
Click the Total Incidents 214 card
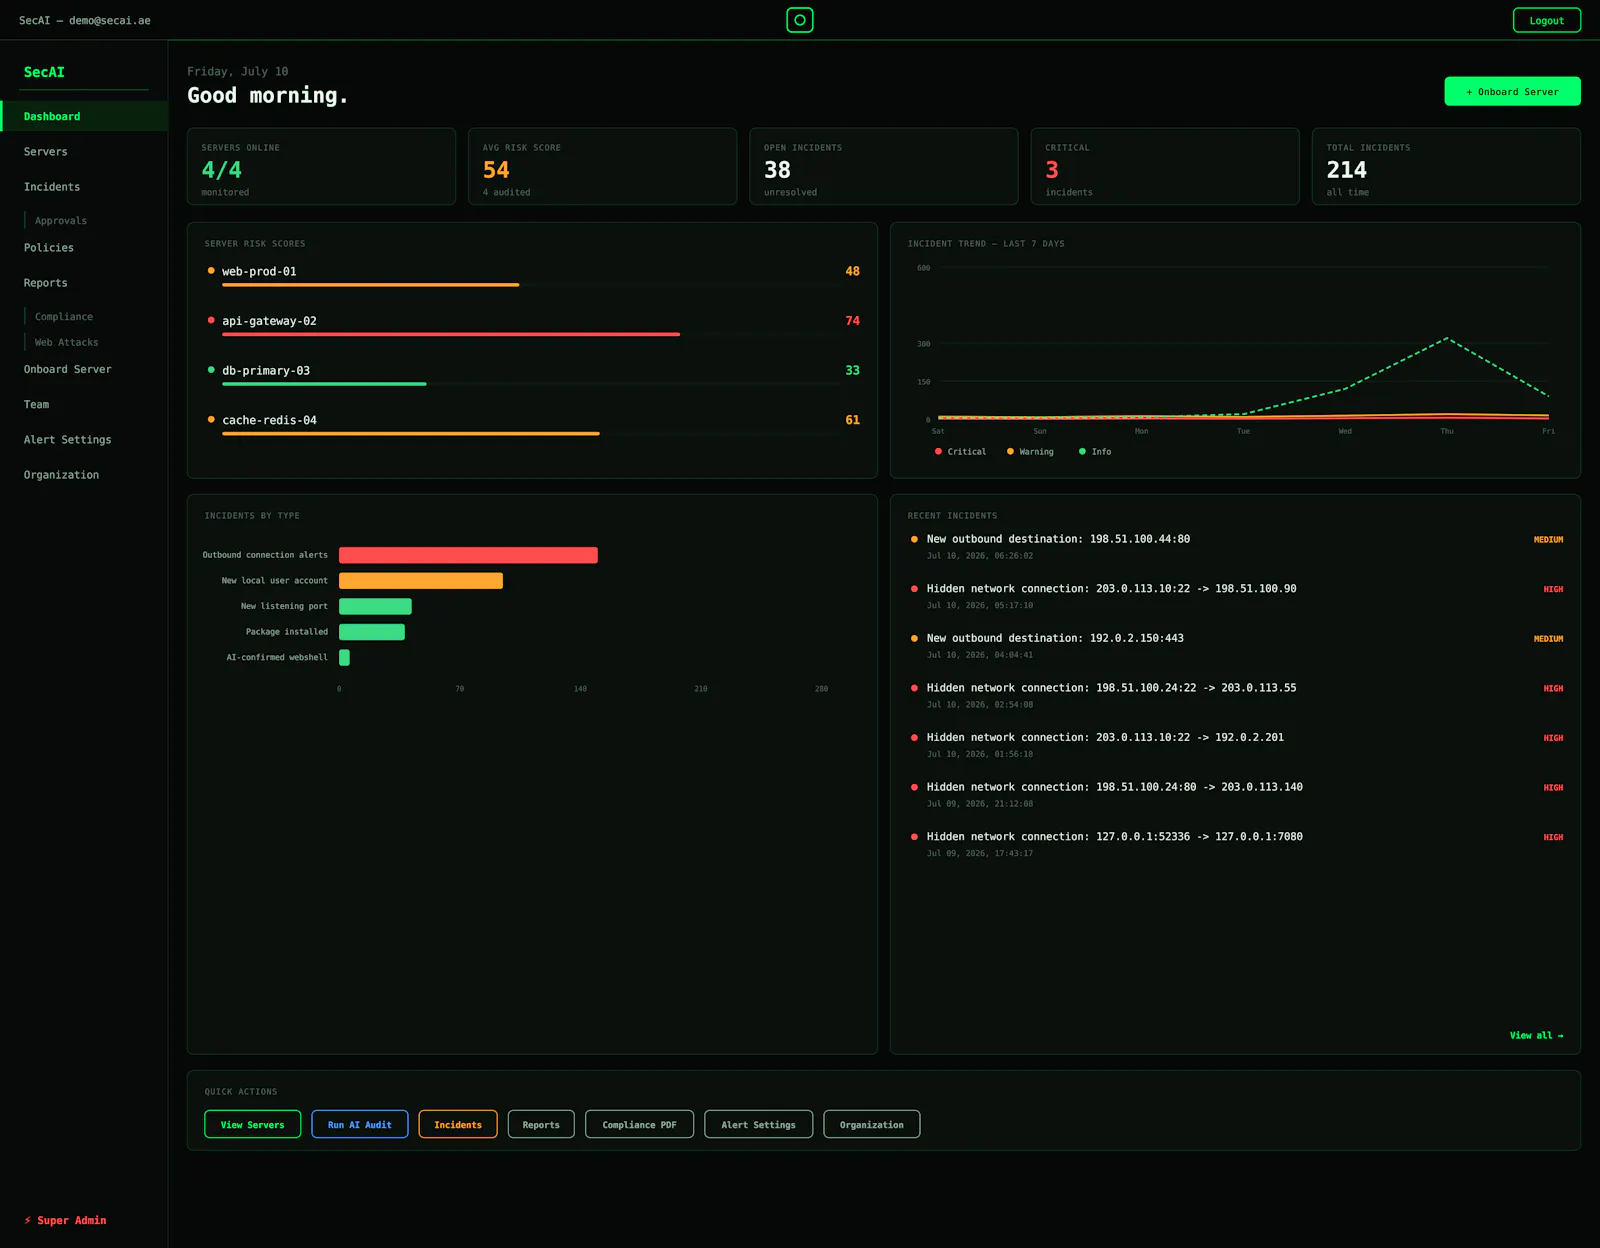click(x=1446, y=166)
